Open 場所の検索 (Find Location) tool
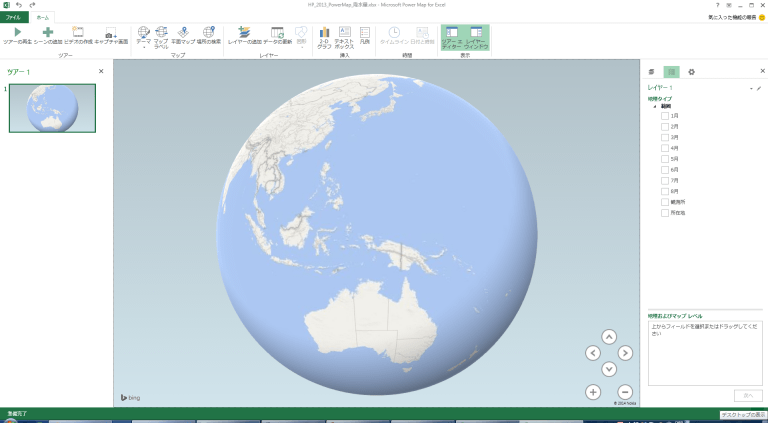The image size is (768, 423). 209,34
